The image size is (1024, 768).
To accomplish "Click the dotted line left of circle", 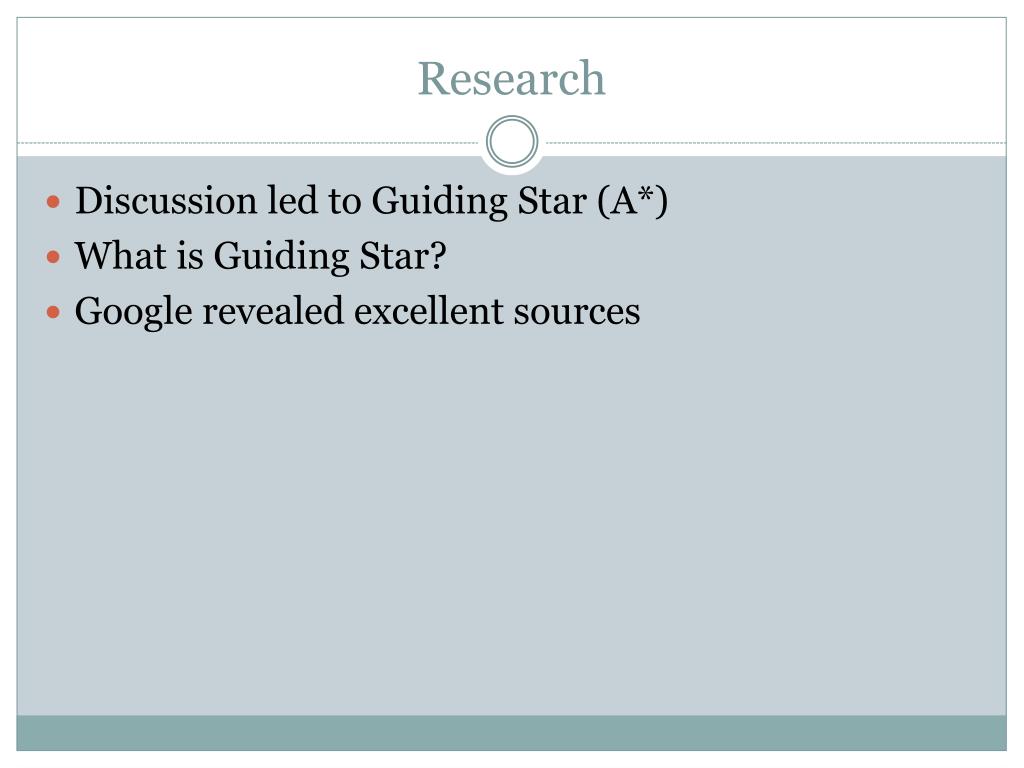I will tap(248, 142).
